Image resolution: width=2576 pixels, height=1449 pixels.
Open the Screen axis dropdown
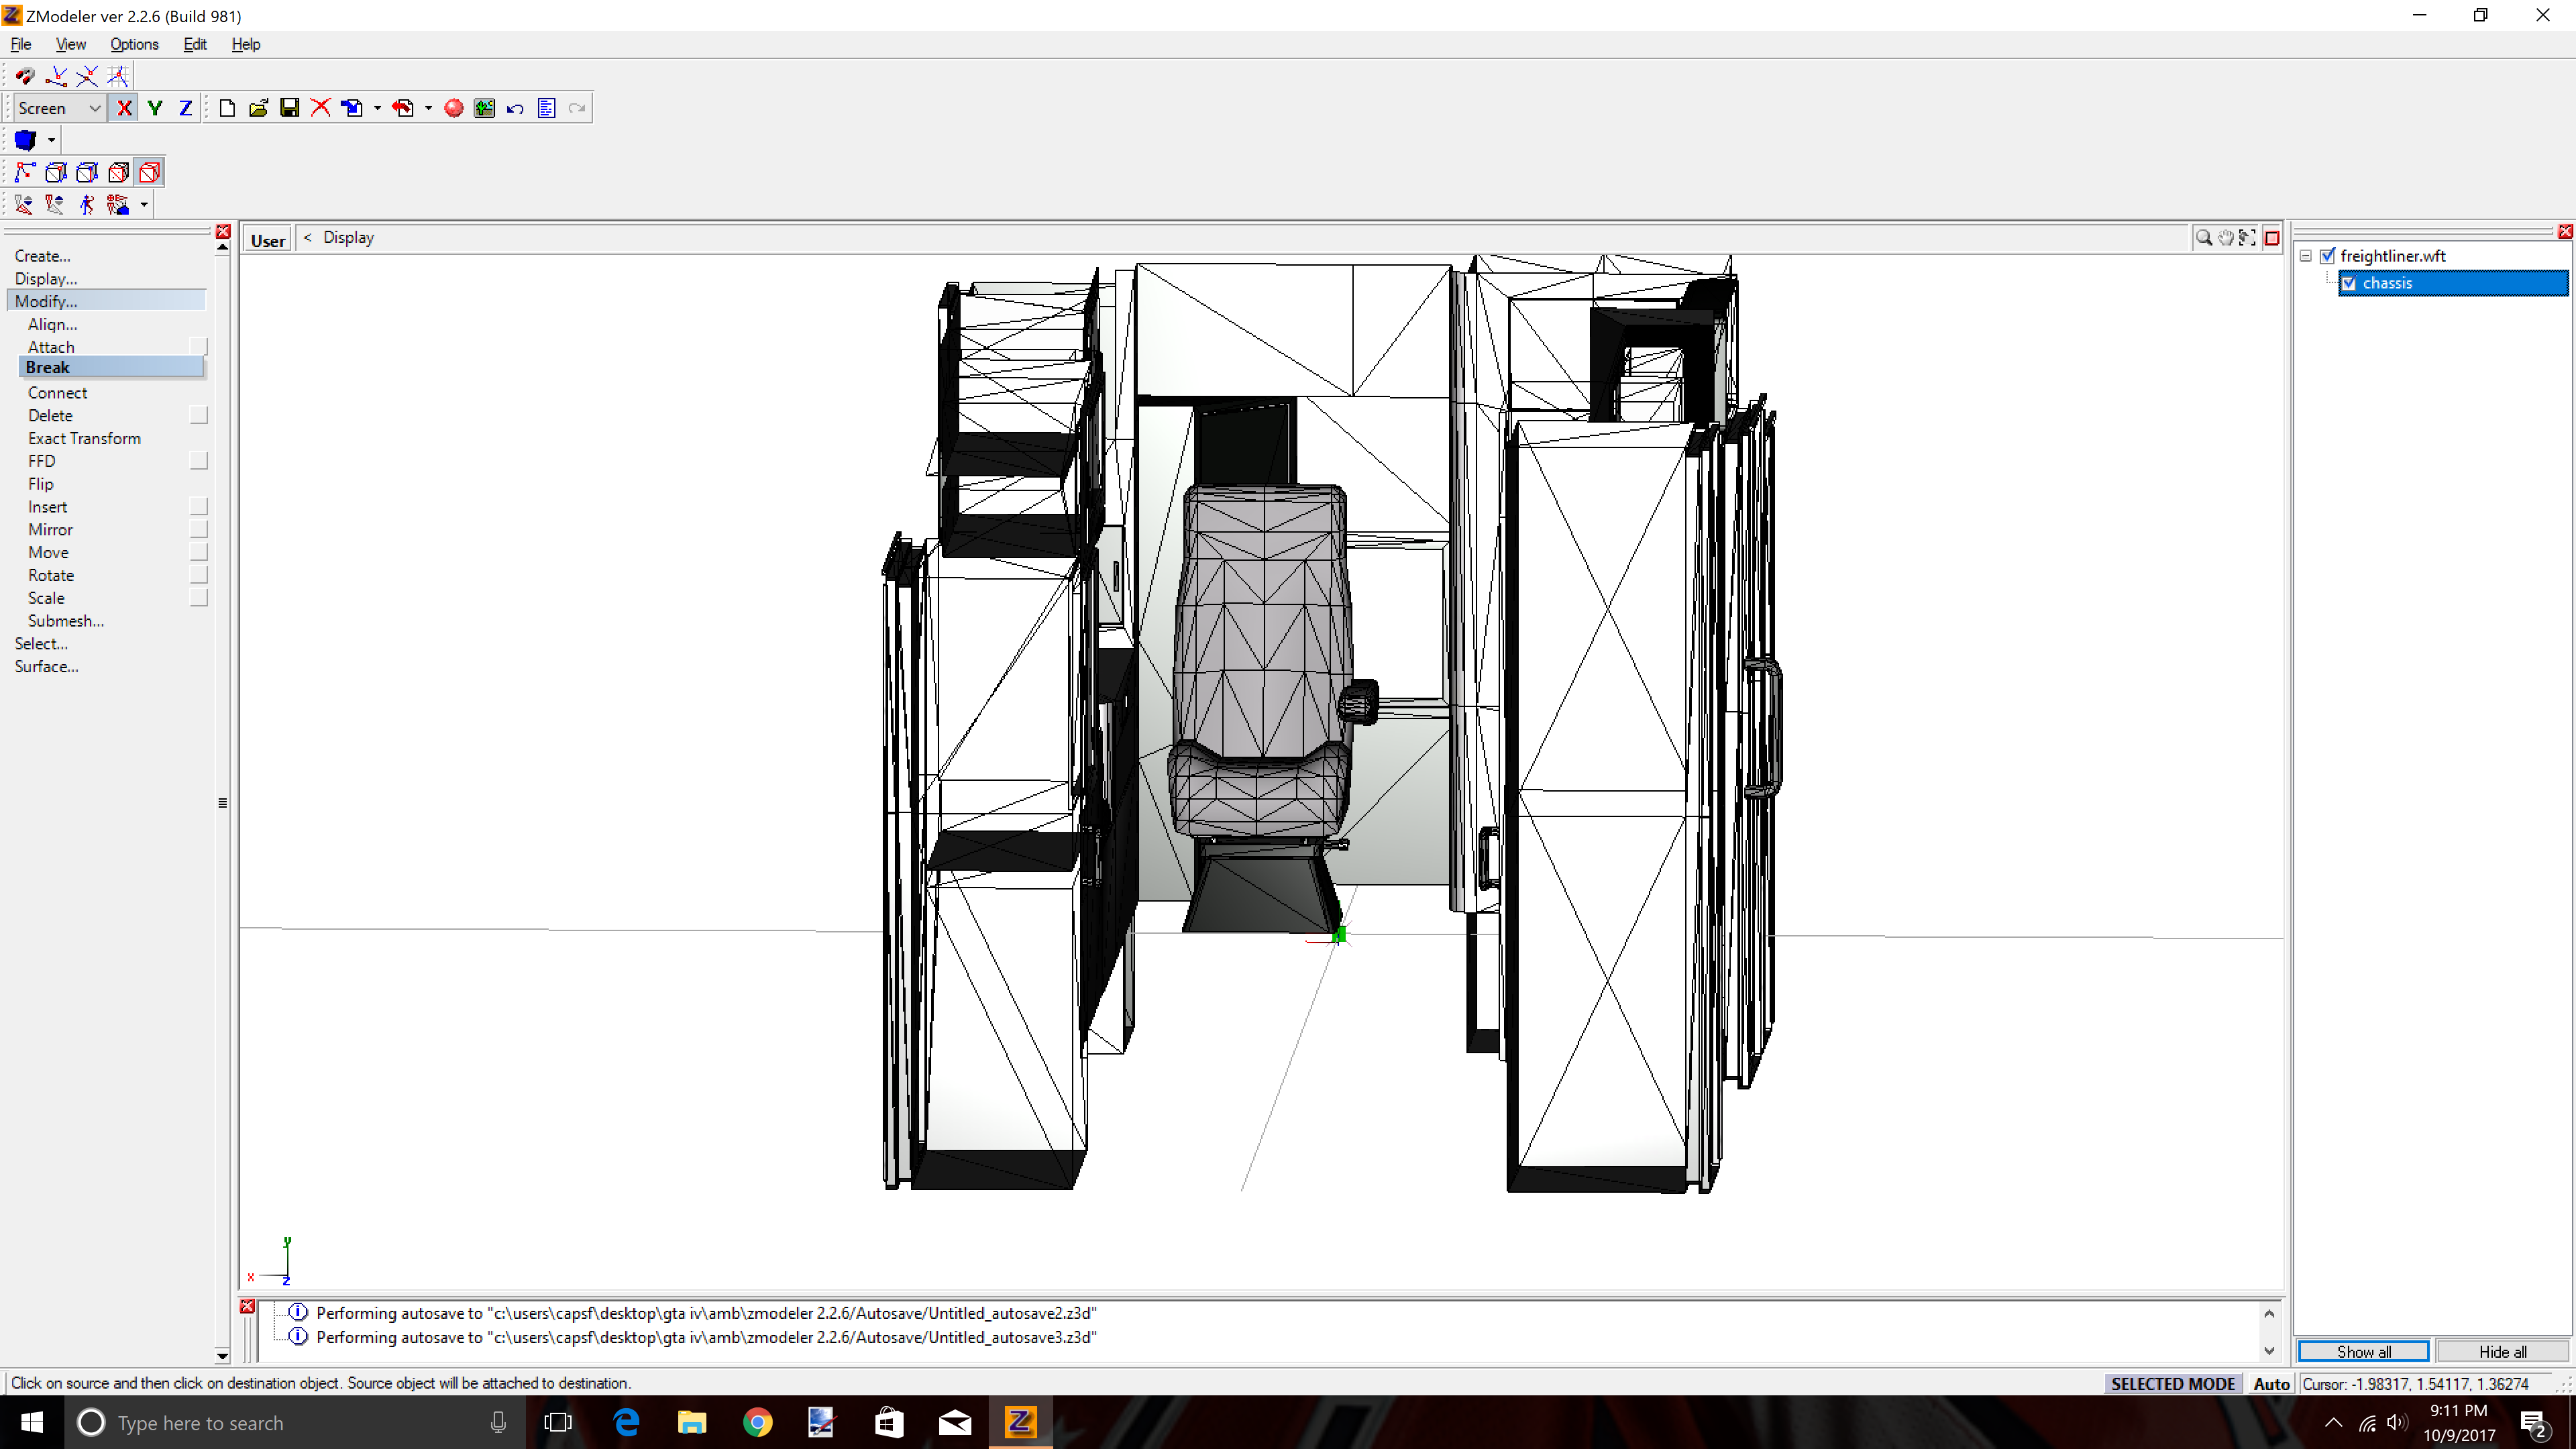59,108
